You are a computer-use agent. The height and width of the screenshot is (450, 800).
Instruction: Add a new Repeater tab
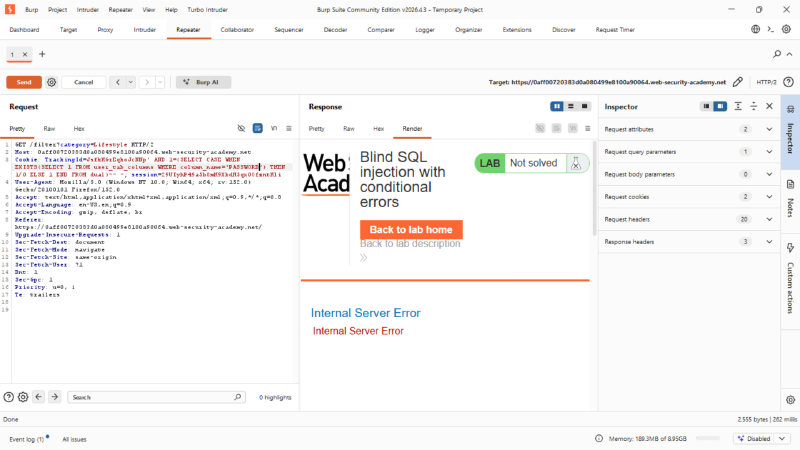(42, 54)
